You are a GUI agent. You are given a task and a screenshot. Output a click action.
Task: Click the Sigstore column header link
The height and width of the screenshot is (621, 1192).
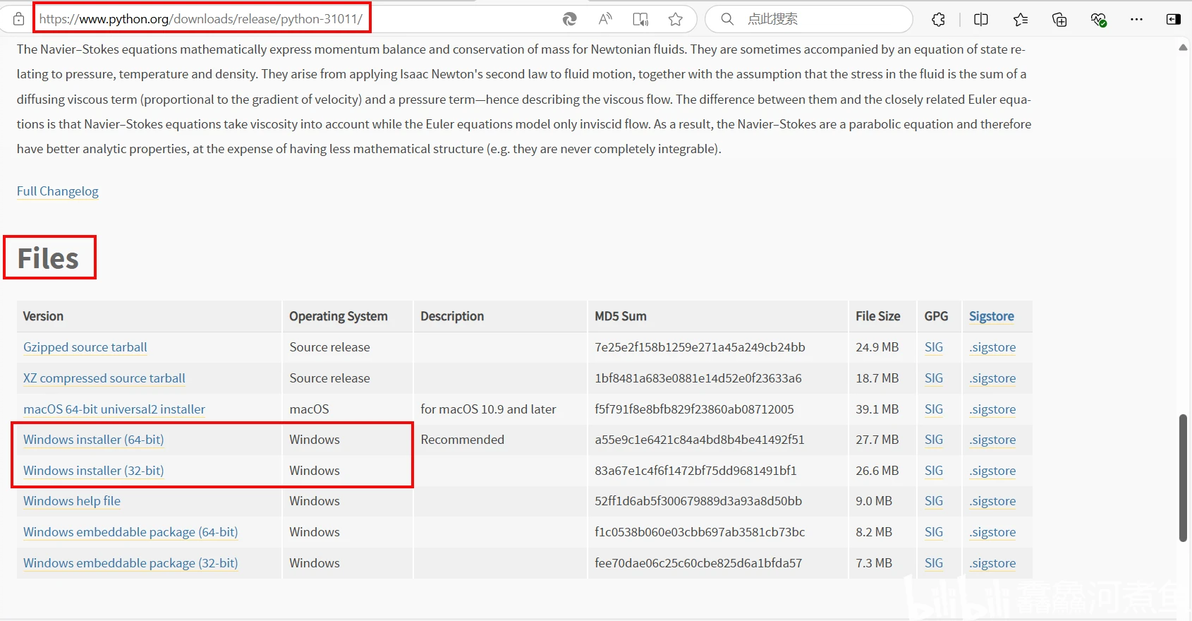(x=991, y=316)
